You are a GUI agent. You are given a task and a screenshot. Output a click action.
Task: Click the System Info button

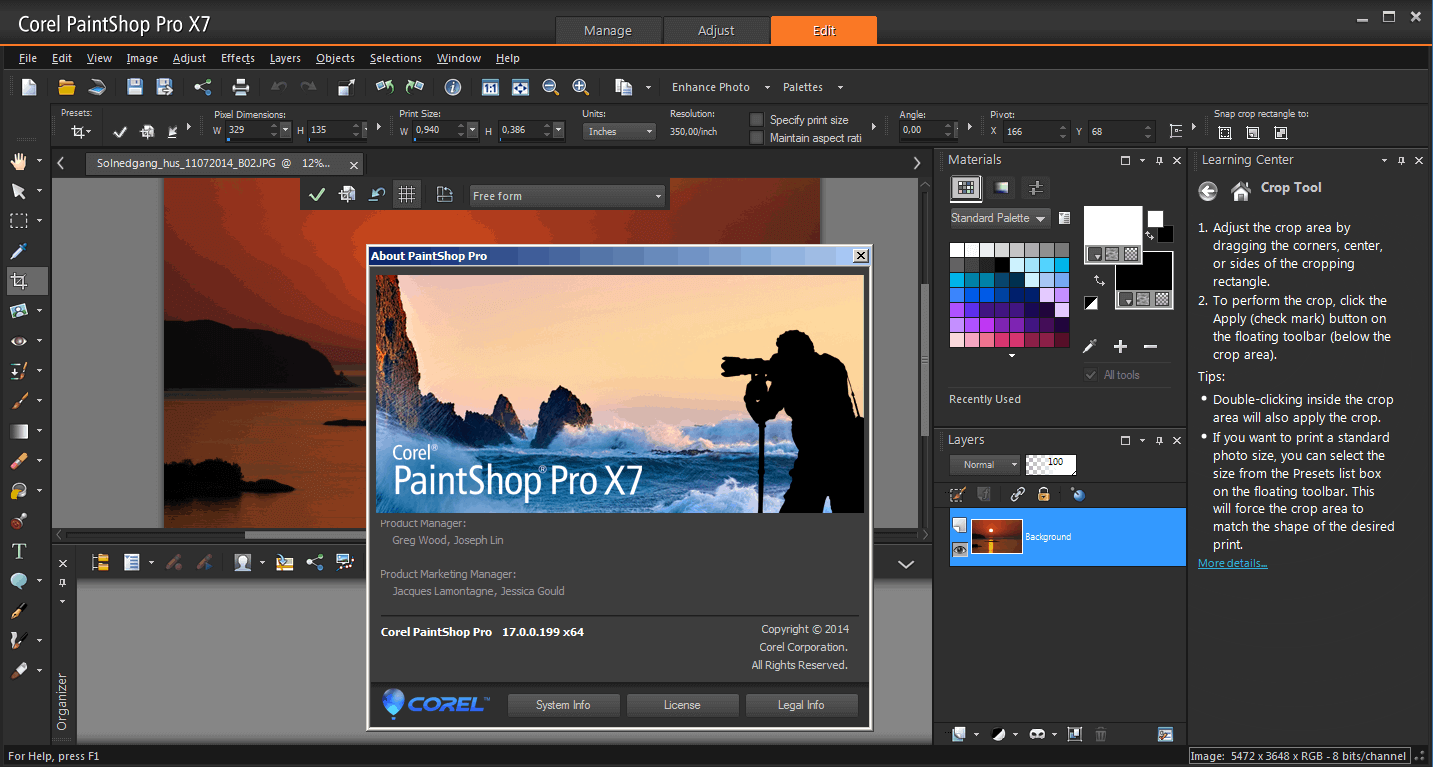563,704
